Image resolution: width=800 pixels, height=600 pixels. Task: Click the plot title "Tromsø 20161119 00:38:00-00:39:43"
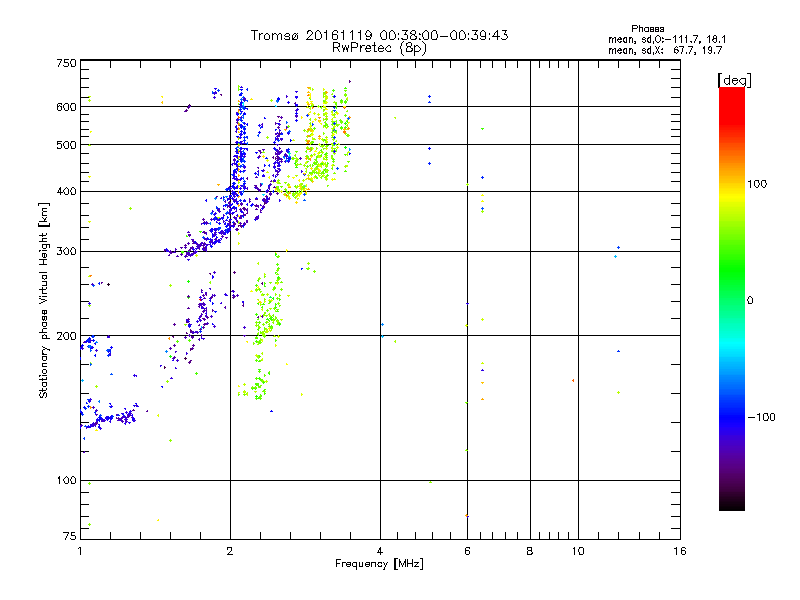pos(379,35)
